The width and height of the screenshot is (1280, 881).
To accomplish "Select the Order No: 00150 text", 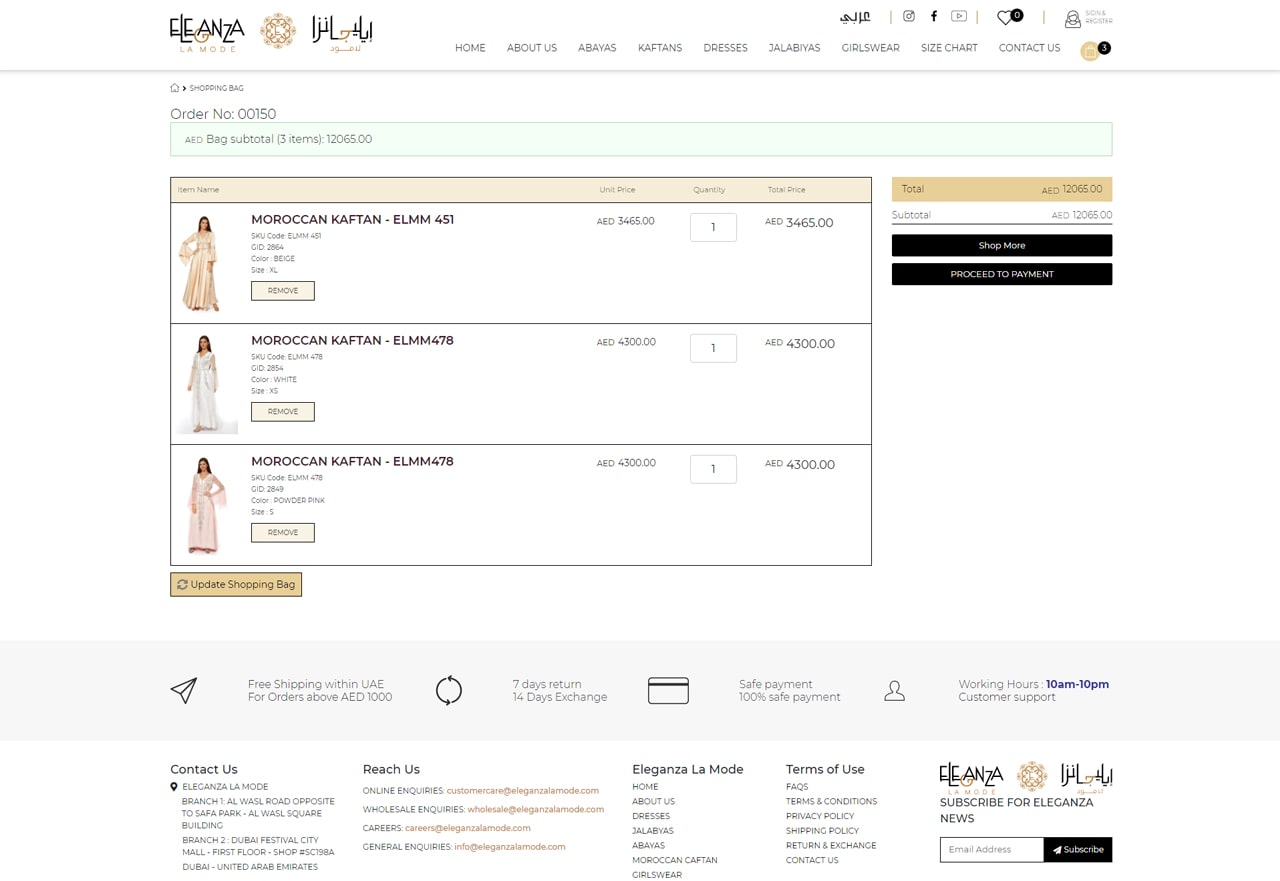I will coord(223,114).
